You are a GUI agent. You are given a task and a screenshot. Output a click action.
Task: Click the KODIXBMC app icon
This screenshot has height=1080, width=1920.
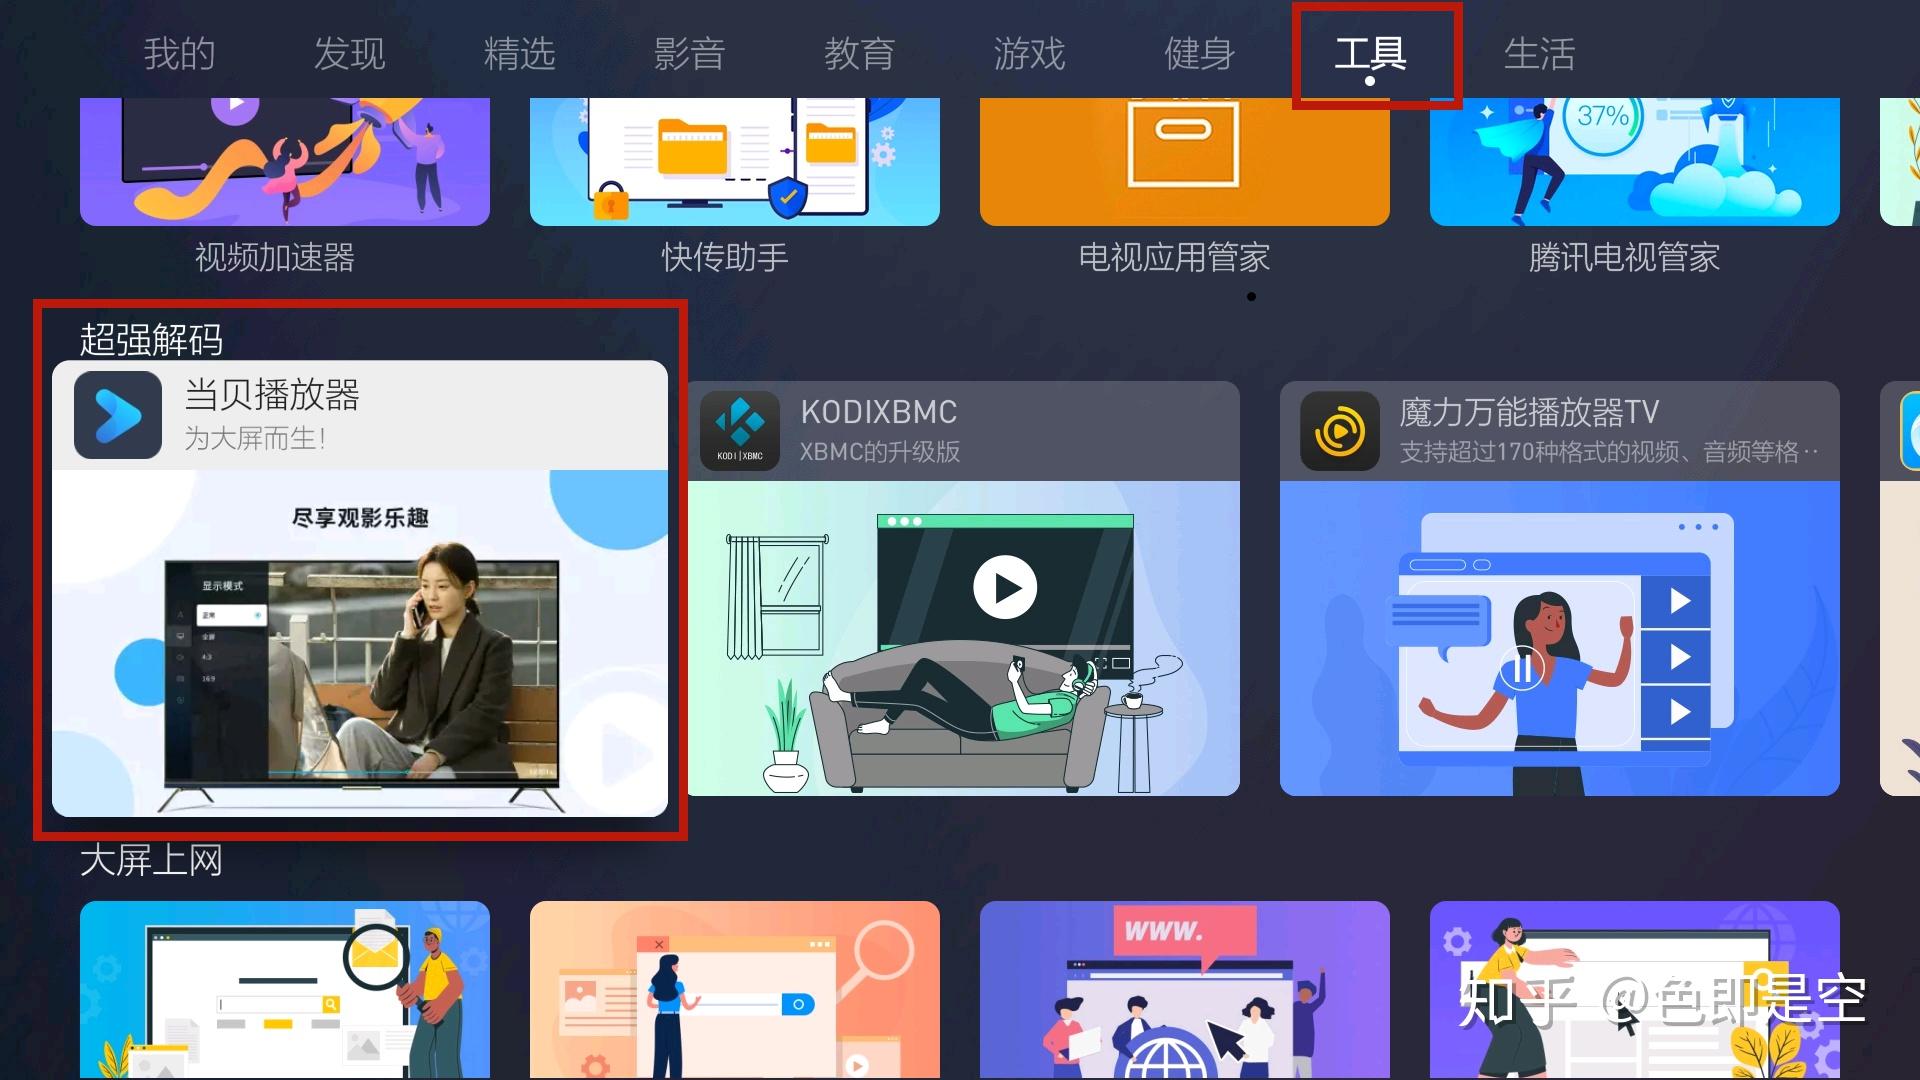pos(739,431)
